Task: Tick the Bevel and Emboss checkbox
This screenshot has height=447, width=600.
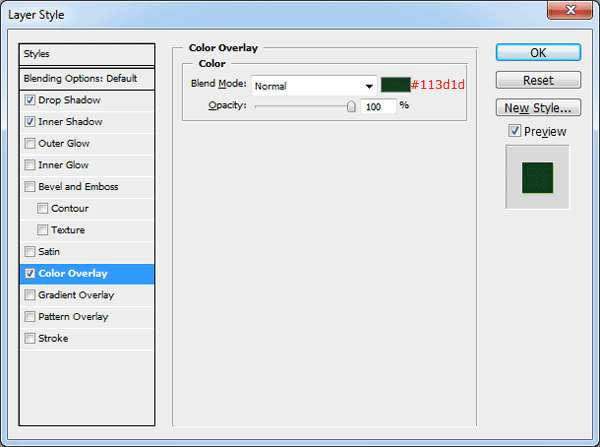Action: [30, 187]
